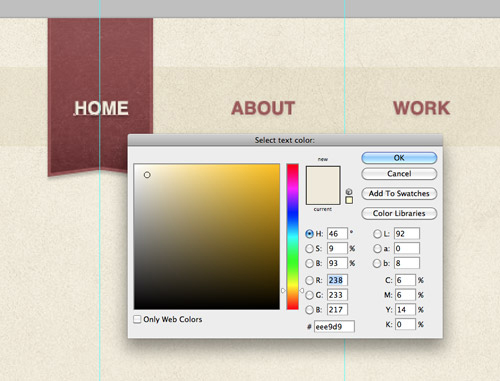The width and height of the screenshot is (500, 381).
Task: Select the G green radio button
Action: click(x=309, y=295)
